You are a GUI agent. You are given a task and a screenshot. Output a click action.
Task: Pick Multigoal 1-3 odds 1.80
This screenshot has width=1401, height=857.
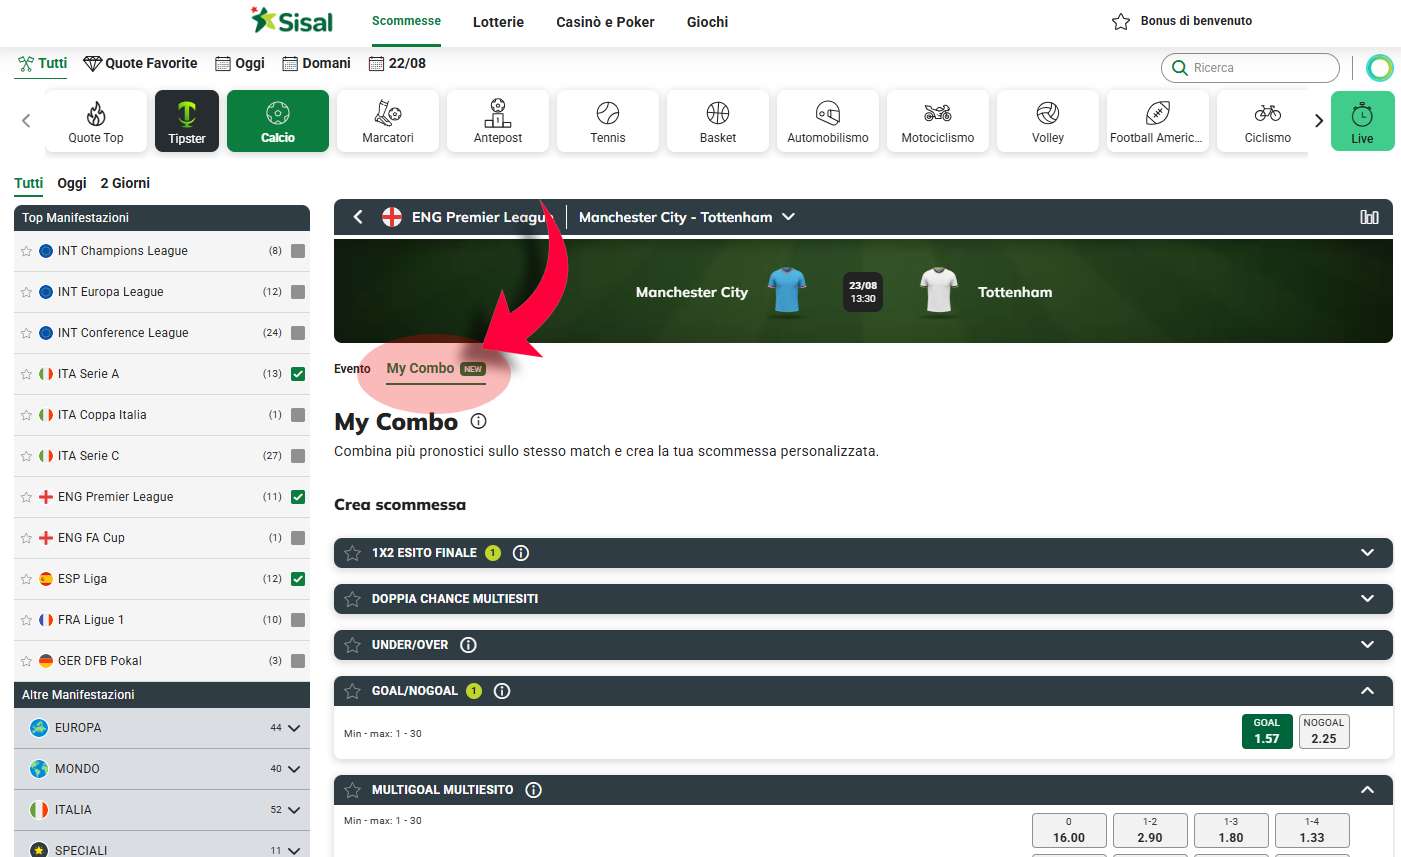[1231, 830]
